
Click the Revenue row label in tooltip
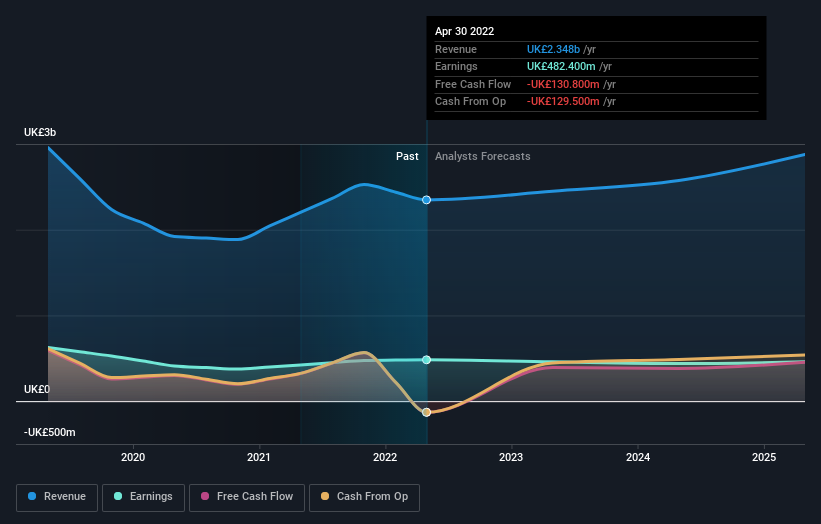[x=456, y=49]
